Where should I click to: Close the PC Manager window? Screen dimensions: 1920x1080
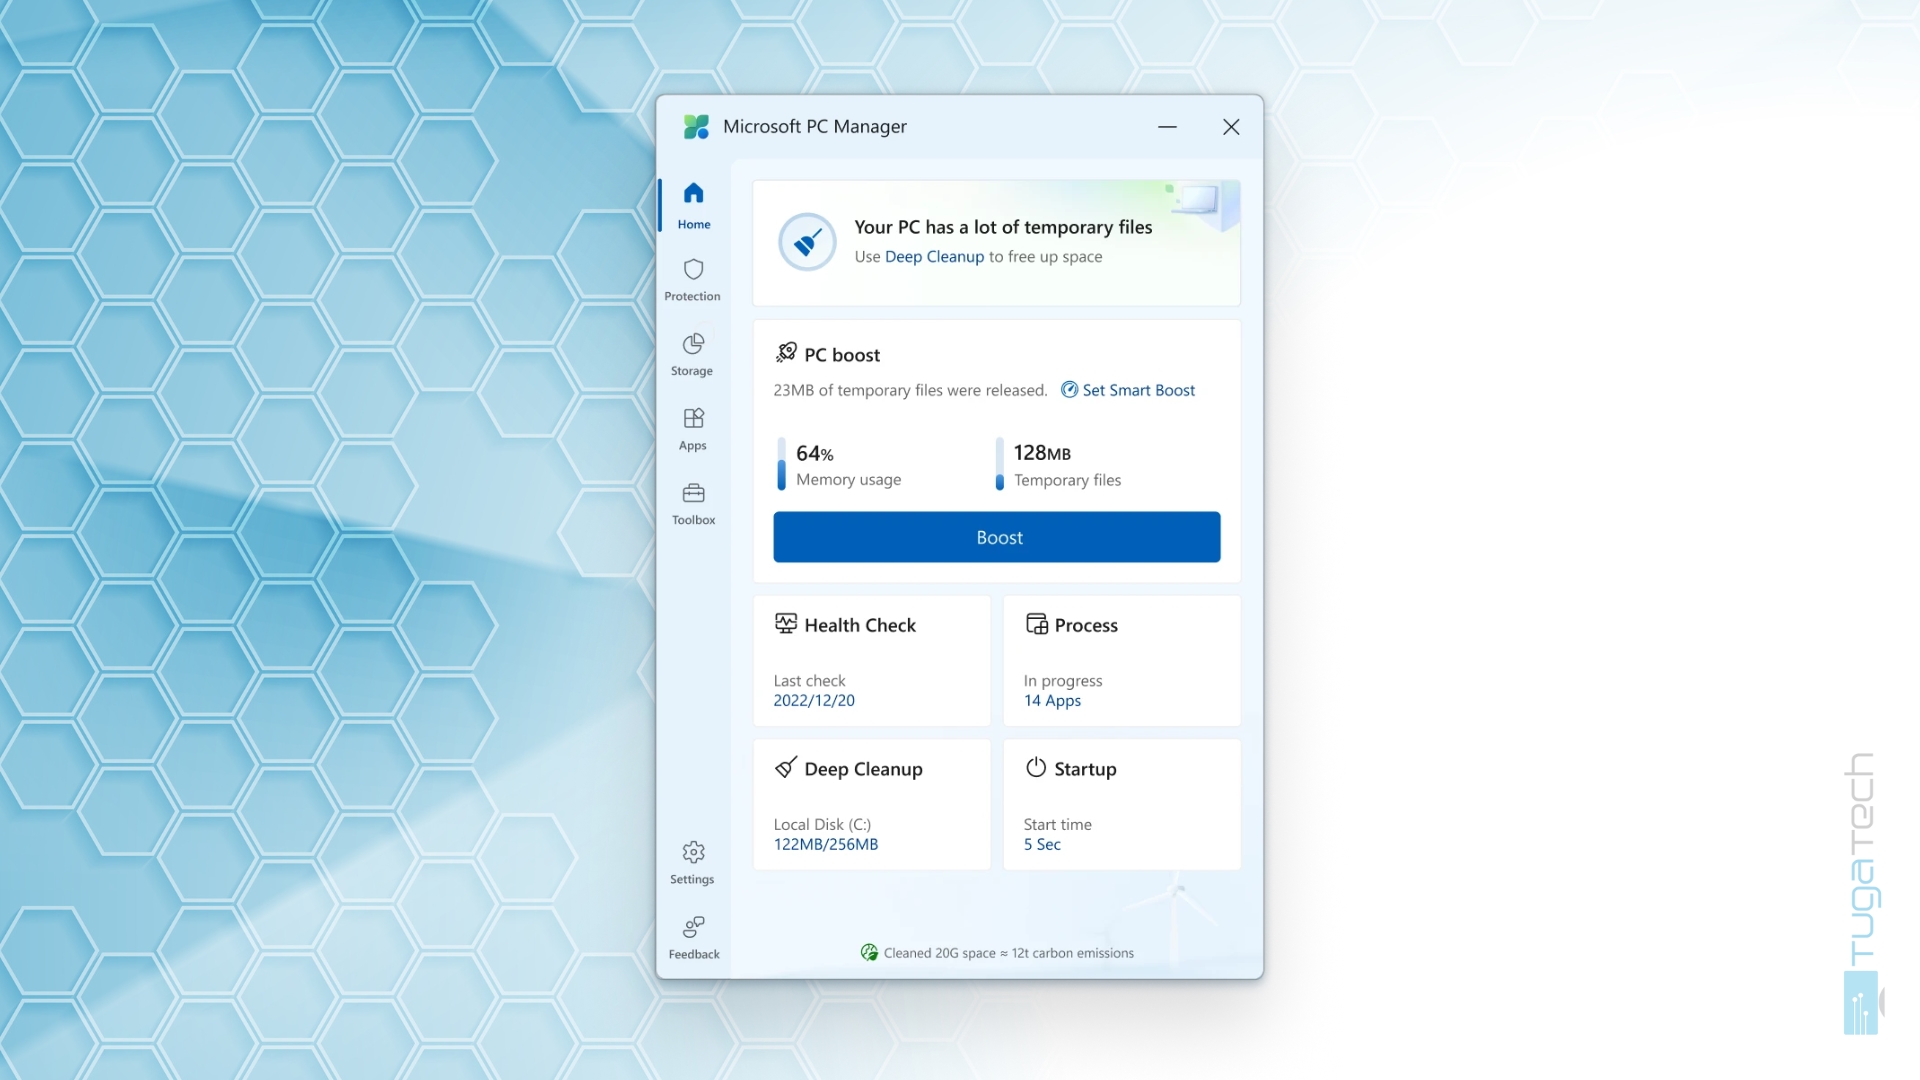(x=1231, y=127)
